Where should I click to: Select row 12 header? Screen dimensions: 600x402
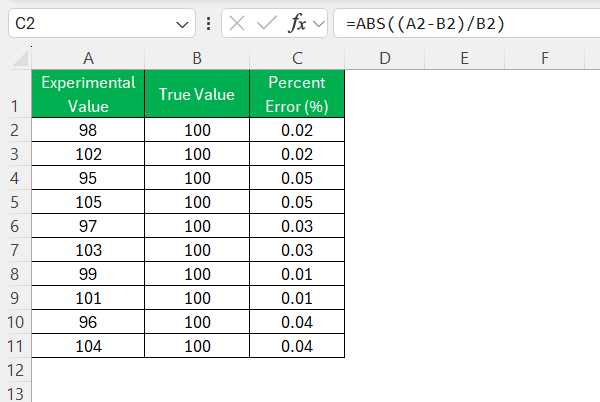coord(15,370)
